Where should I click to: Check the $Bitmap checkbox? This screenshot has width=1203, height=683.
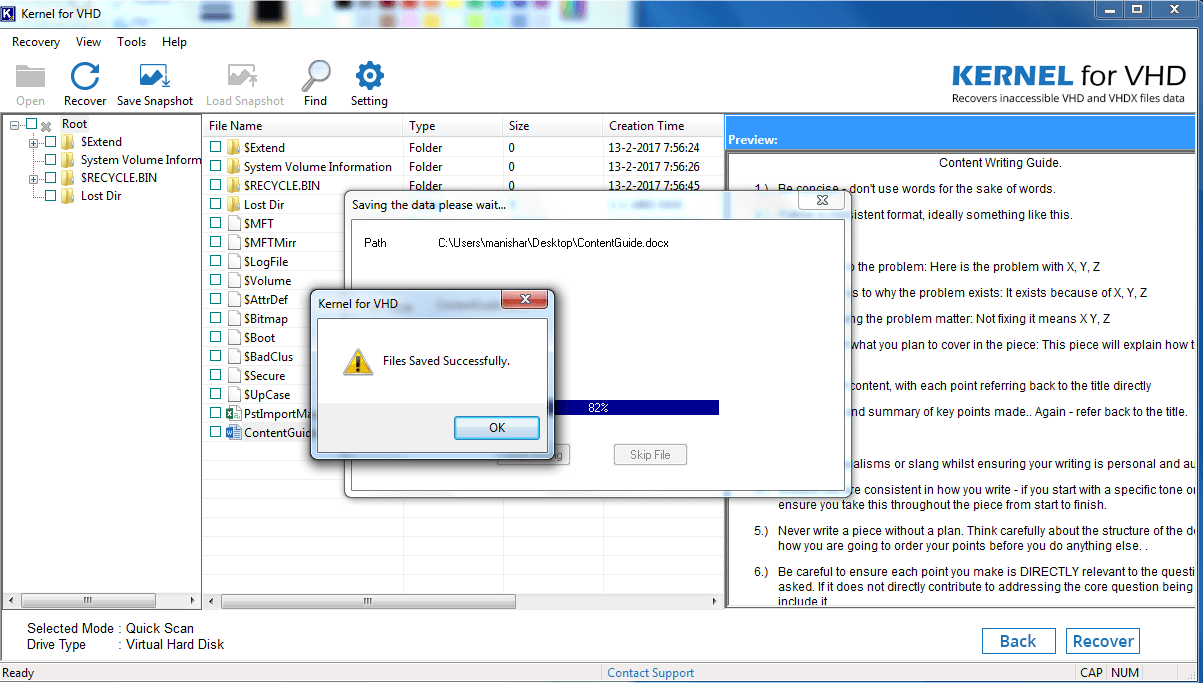click(x=215, y=318)
